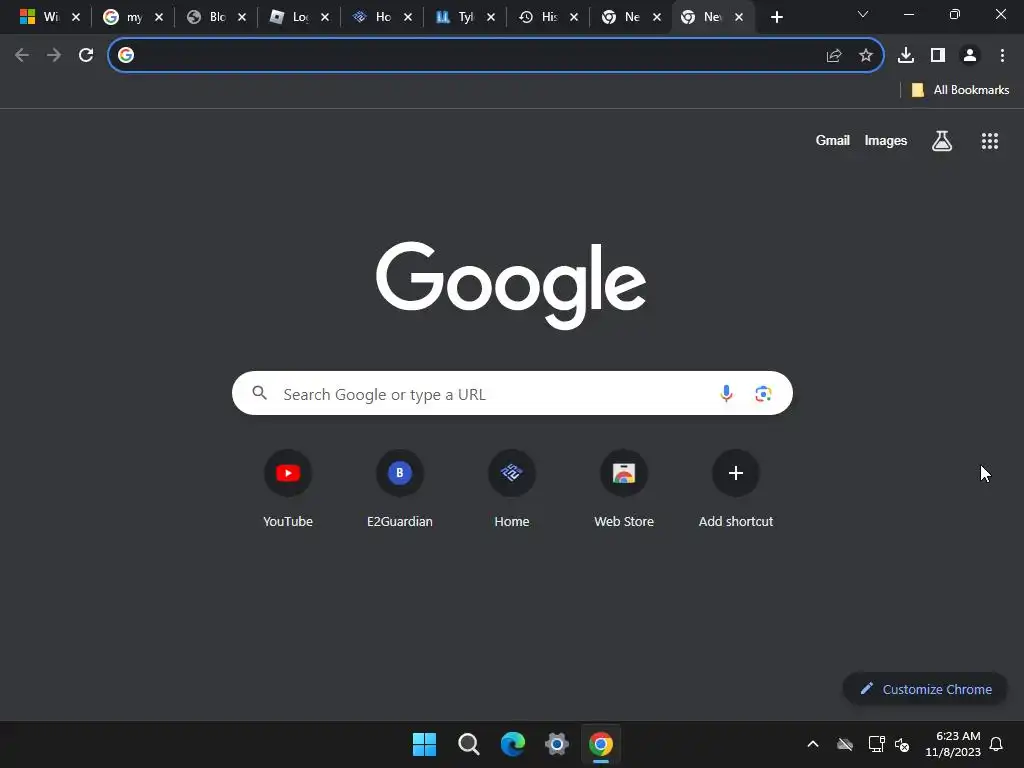The height and width of the screenshot is (768, 1024).
Task: Open the Windows Start menu
Action: (x=424, y=744)
